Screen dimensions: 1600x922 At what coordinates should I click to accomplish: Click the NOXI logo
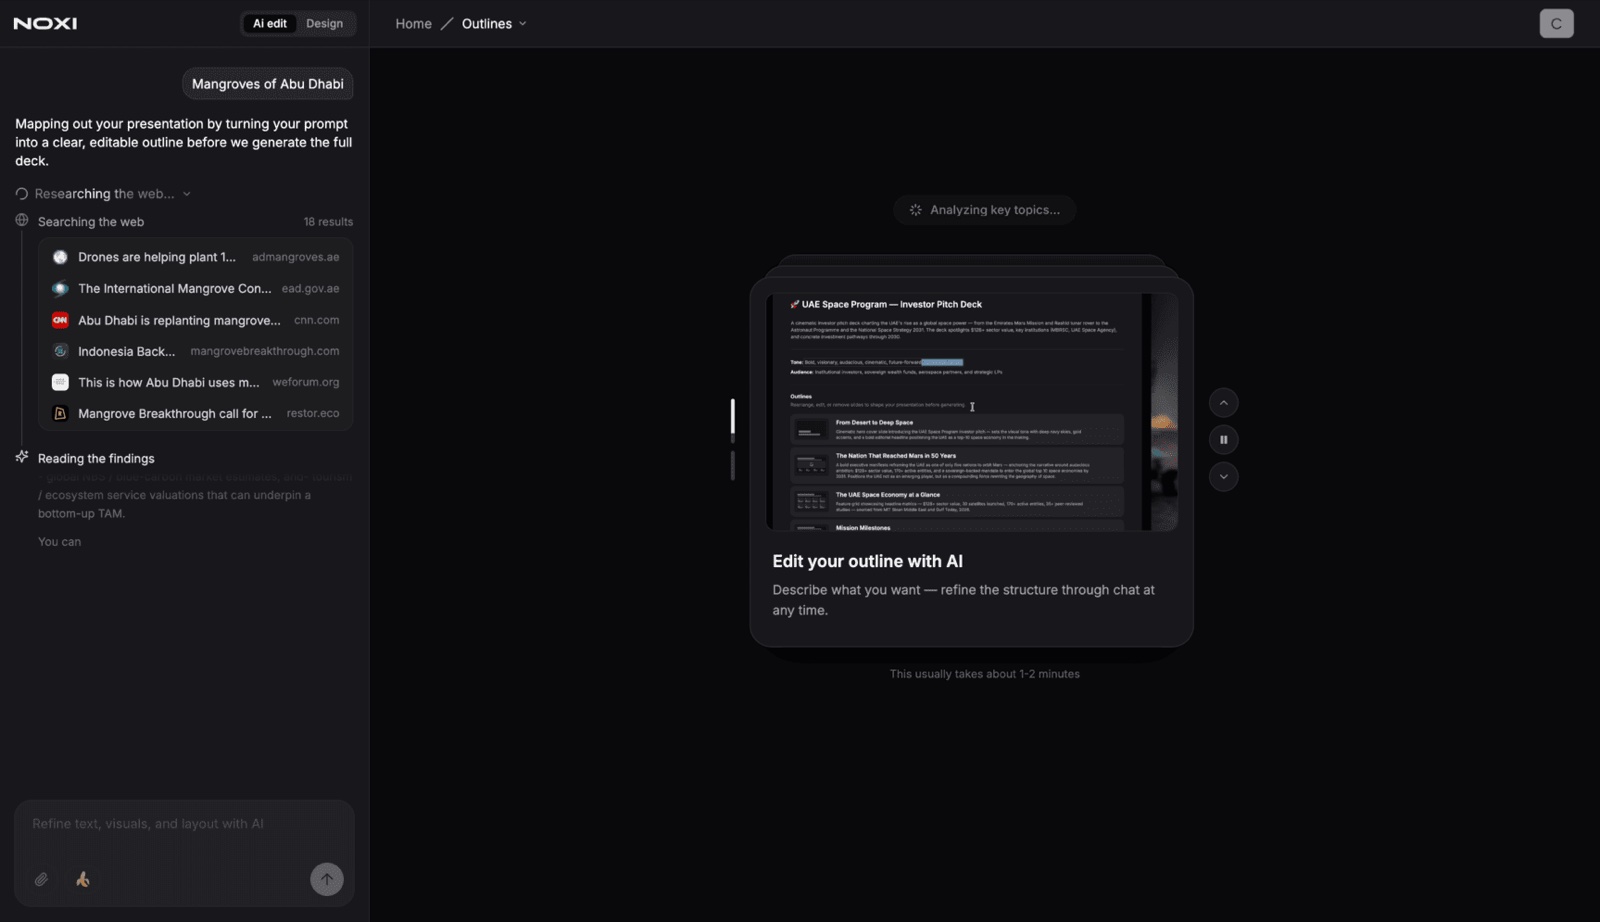point(45,23)
